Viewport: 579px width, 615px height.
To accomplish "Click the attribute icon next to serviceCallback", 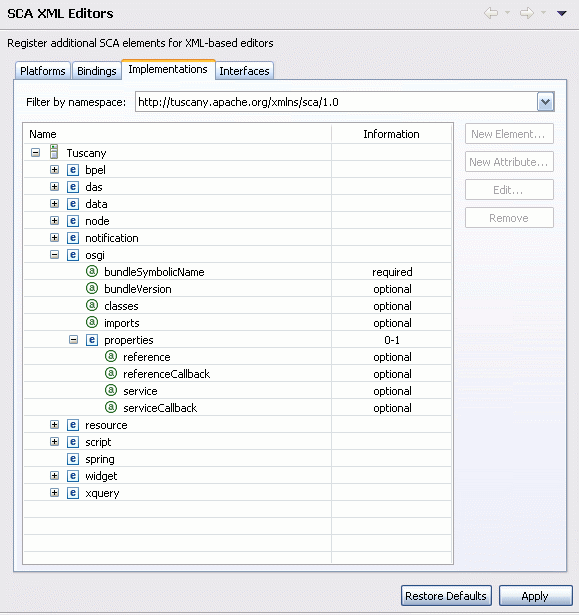I will (x=111, y=408).
